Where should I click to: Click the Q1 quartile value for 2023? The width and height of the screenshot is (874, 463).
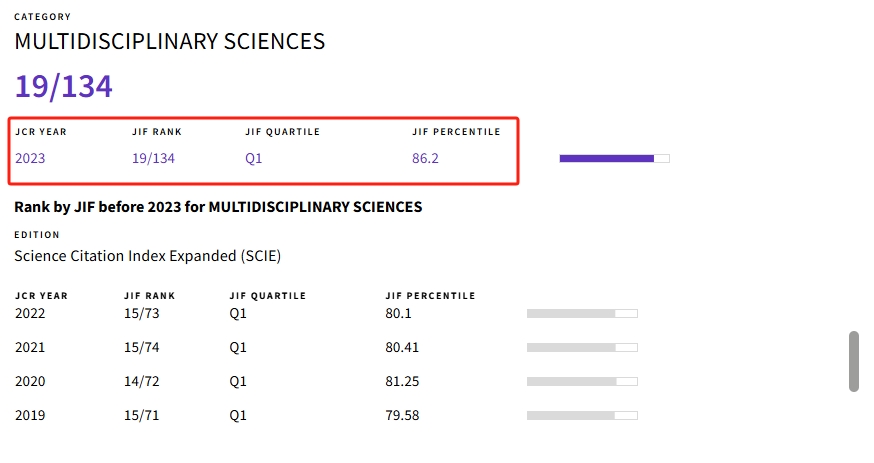point(254,158)
